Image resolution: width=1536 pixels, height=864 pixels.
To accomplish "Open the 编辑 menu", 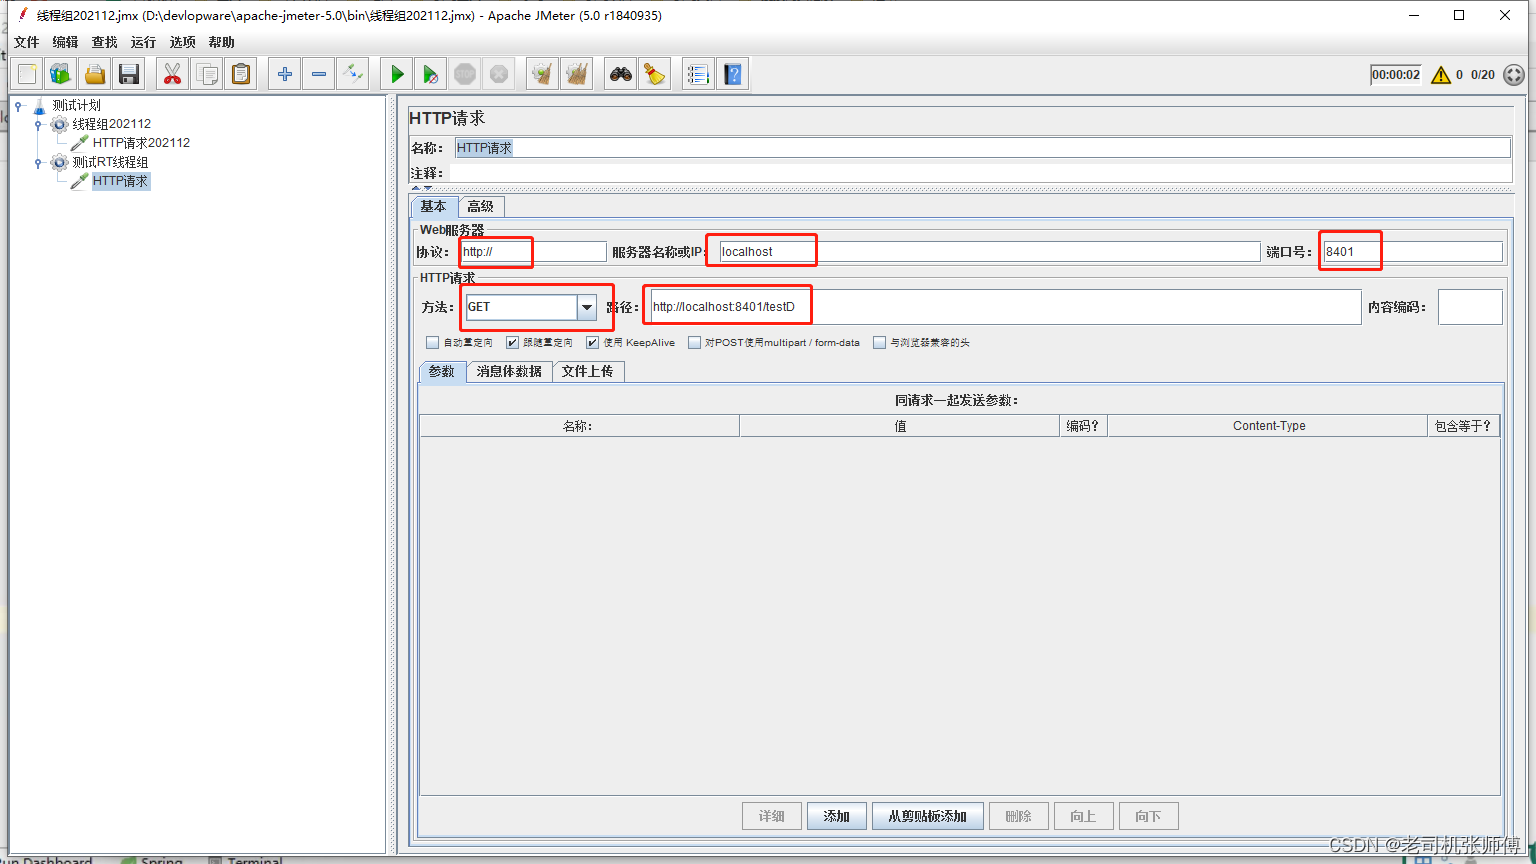I will pos(65,42).
